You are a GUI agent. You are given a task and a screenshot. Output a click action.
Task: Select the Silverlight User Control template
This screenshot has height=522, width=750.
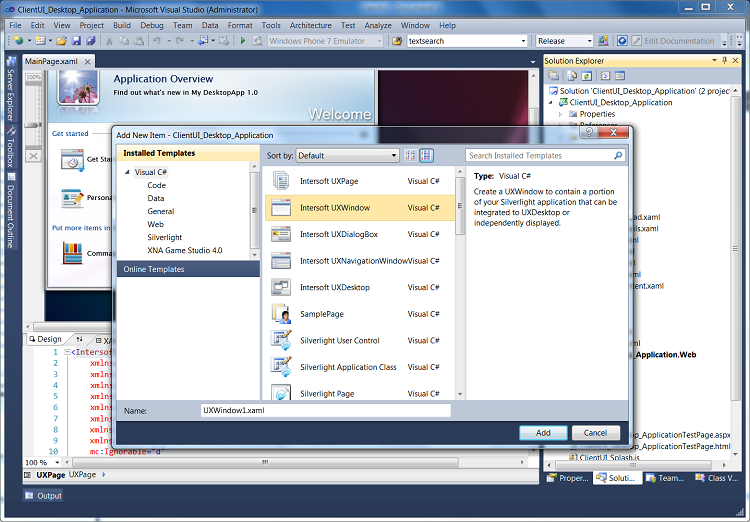pos(359,341)
